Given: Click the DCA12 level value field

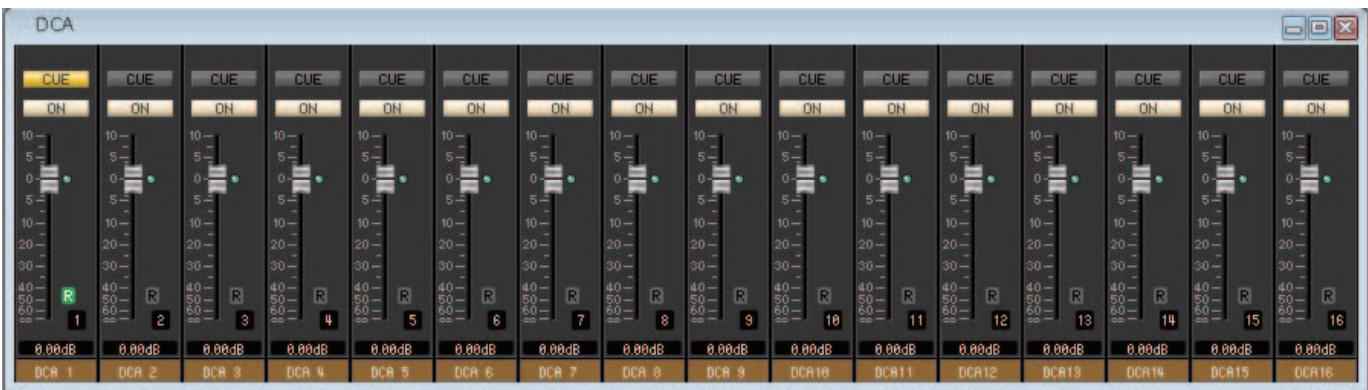Looking at the screenshot, I should point(980,349).
